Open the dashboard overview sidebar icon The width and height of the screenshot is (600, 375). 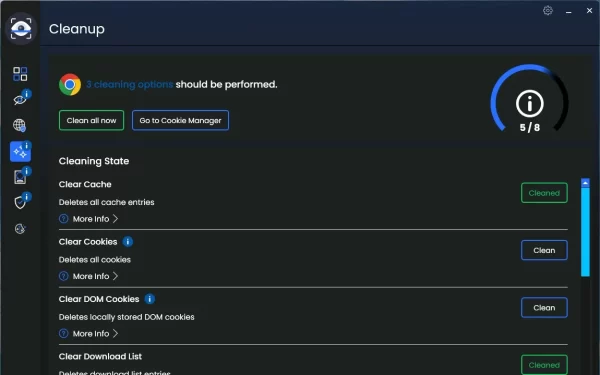pyautogui.click(x=20, y=74)
